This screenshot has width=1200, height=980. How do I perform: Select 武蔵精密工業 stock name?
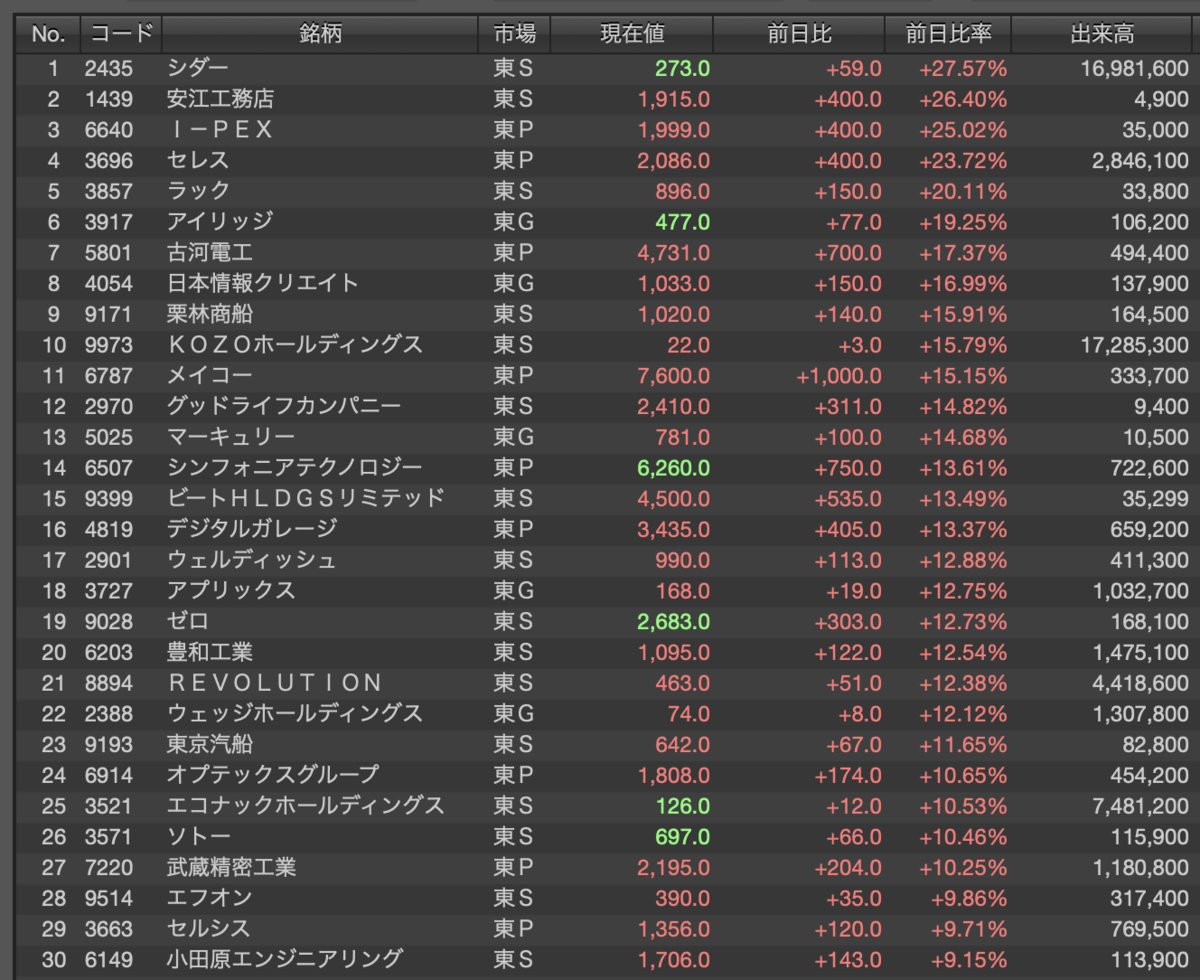pyautogui.click(x=231, y=867)
